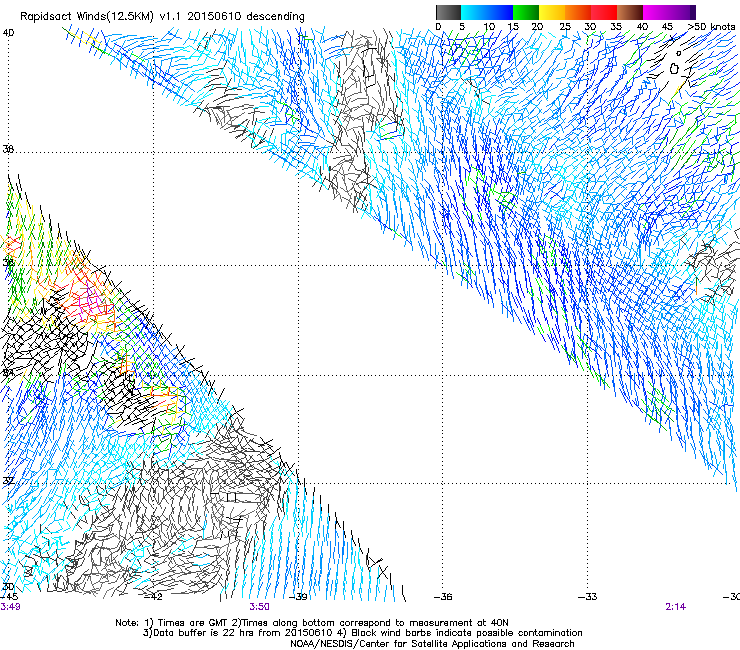Viewport: 740px width, 650px height.
Task: Click the longitude label -36
Action: pos(443,596)
